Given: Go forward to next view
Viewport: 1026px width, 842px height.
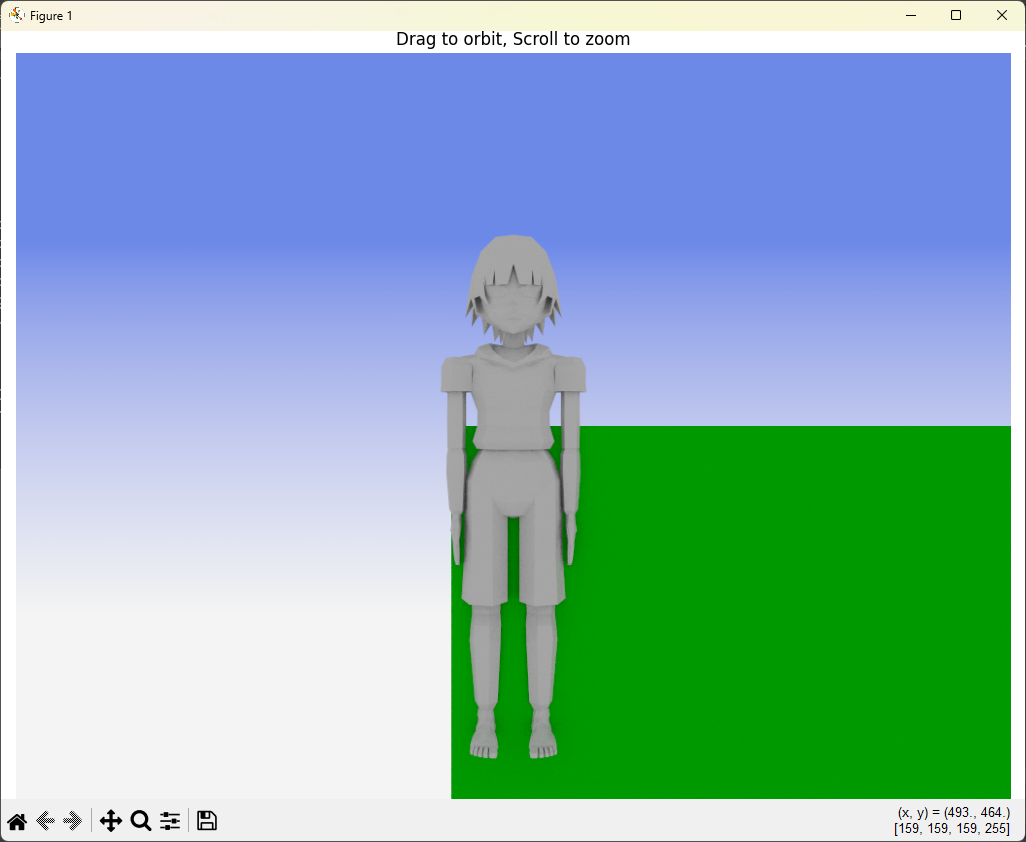Looking at the screenshot, I should 72,821.
